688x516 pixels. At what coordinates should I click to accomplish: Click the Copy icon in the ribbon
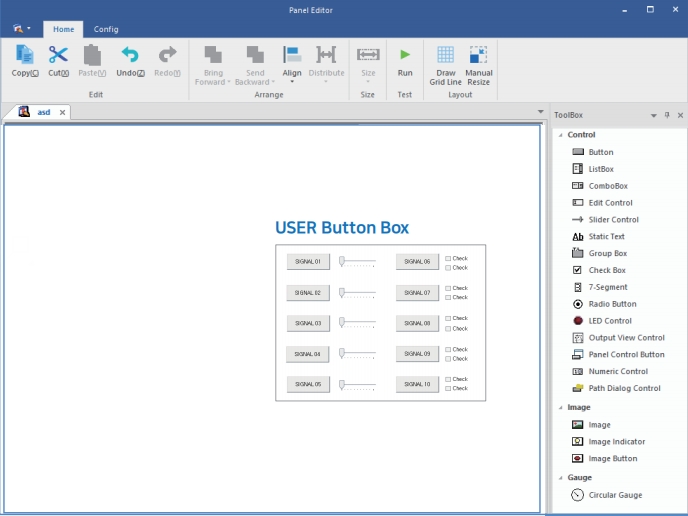pos(25,55)
